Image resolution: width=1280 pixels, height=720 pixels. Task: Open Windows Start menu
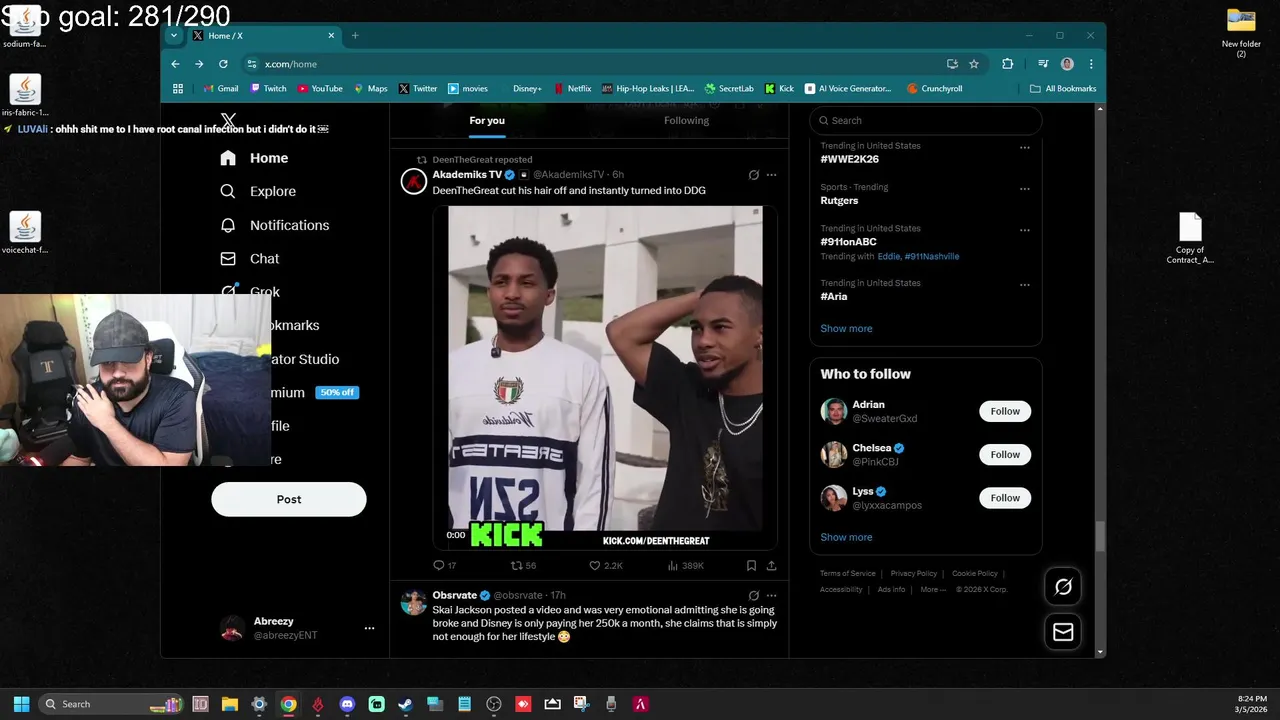click(x=21, y=704)
